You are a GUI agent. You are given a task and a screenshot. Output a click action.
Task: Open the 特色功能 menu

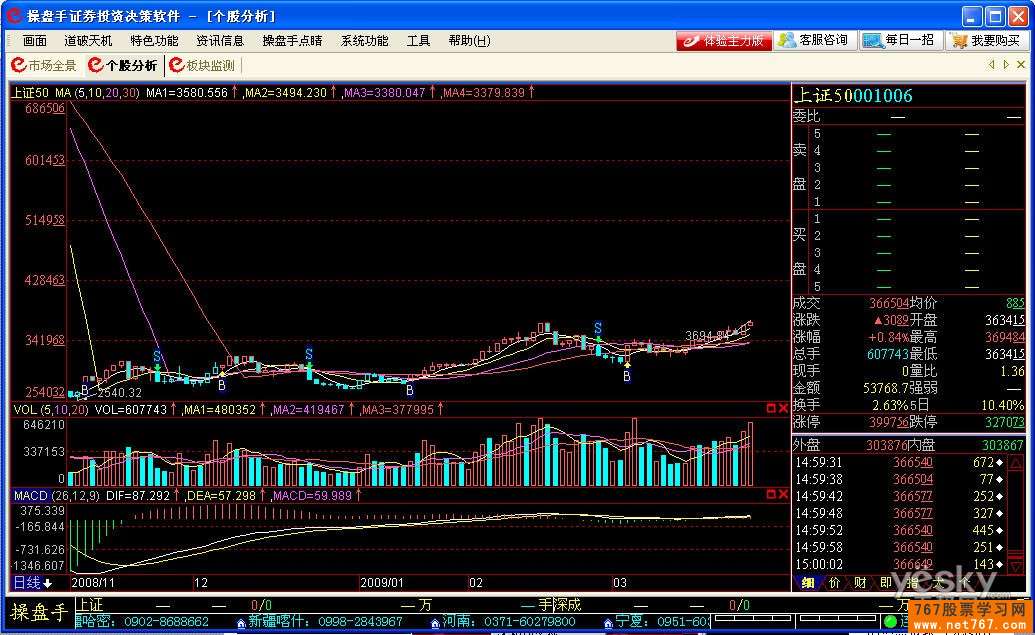click(x=154, y=41)
